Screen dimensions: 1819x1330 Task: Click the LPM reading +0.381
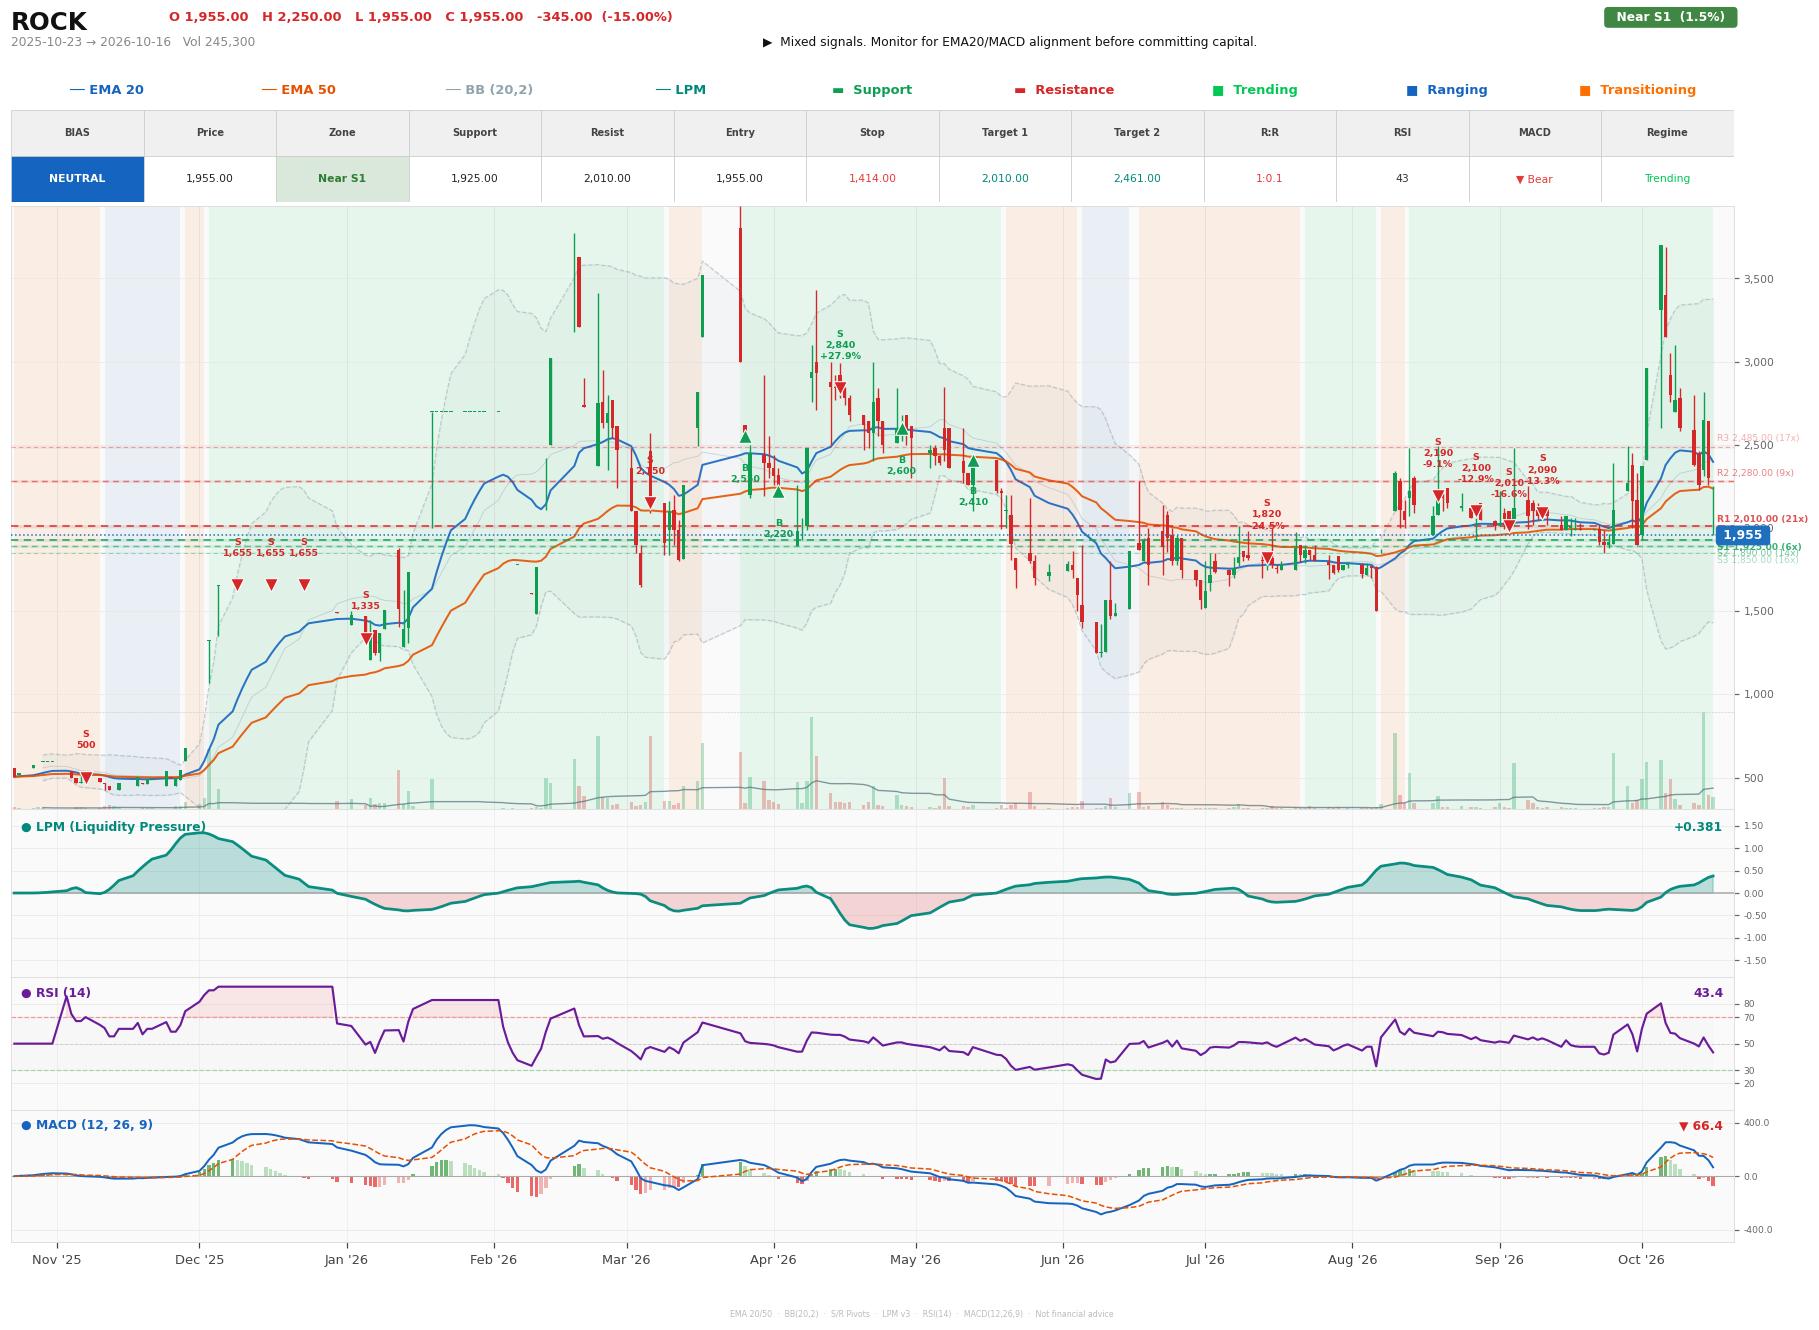tap(1698, 827)
